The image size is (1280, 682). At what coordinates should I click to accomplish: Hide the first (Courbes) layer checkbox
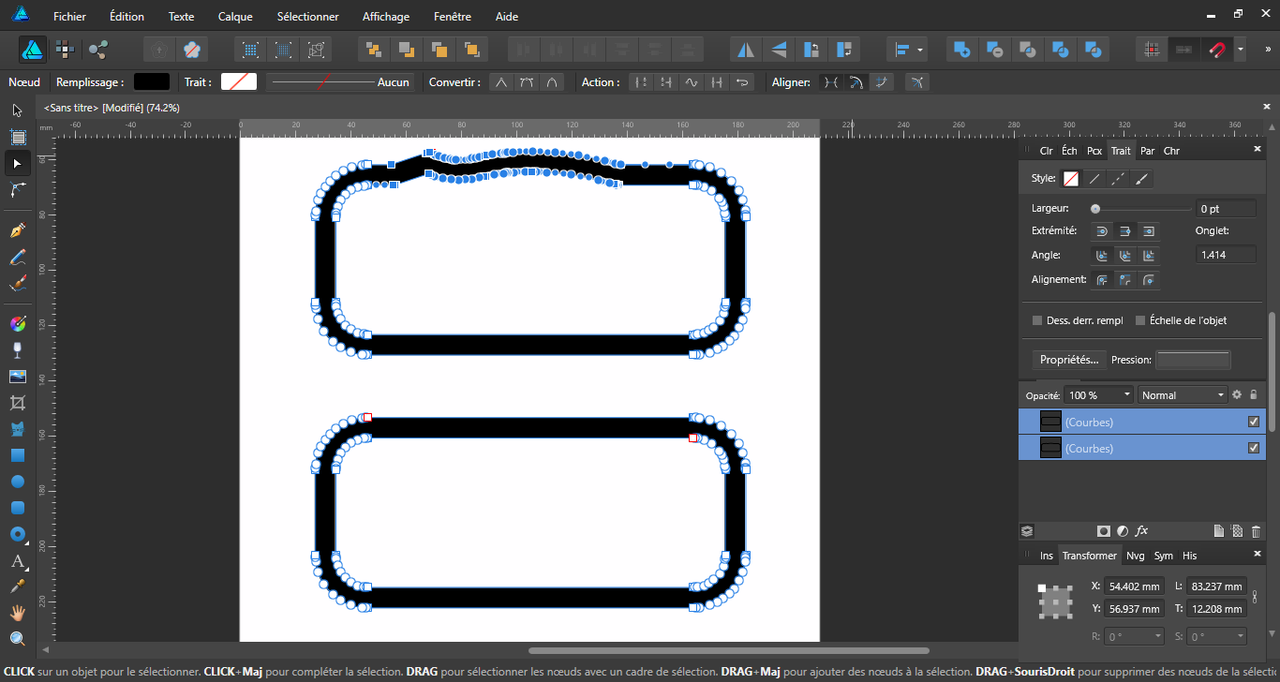click(x=1254, y=422)
